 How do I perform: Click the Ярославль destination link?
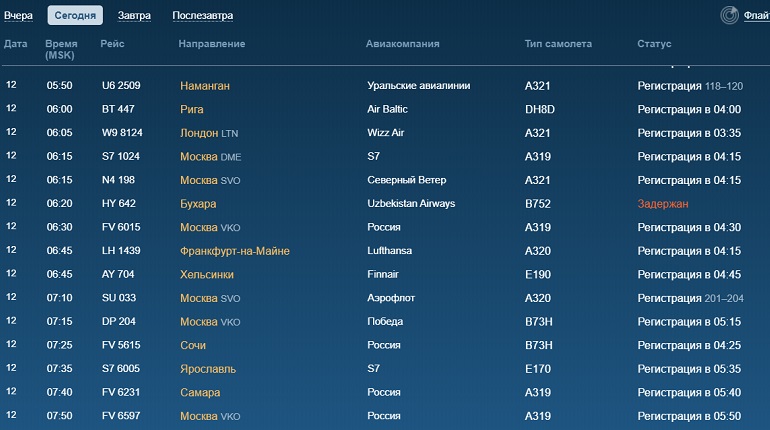pos(208,369)
